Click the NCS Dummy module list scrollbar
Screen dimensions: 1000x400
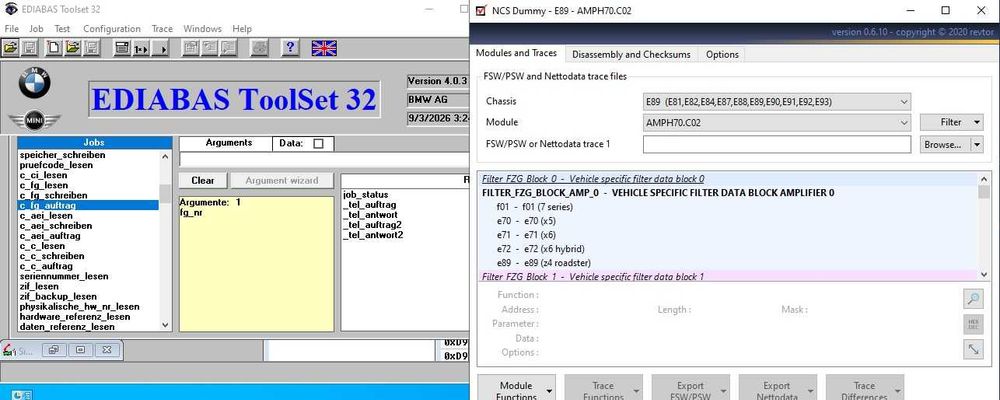point(983,226)
